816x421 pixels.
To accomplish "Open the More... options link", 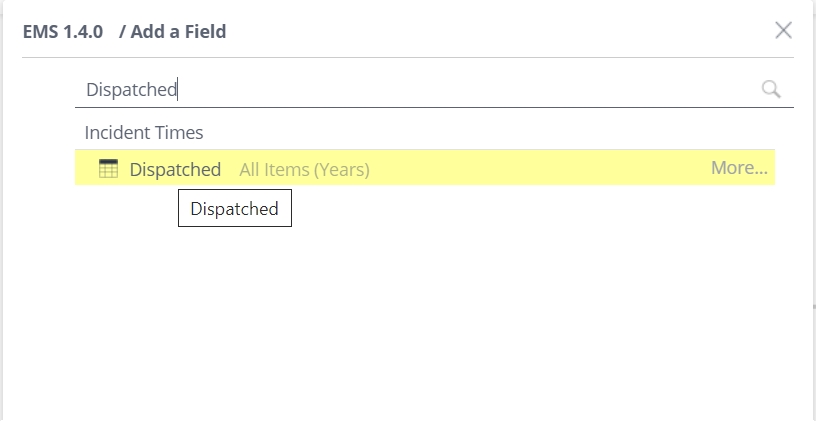I will [x=739, y=168].
